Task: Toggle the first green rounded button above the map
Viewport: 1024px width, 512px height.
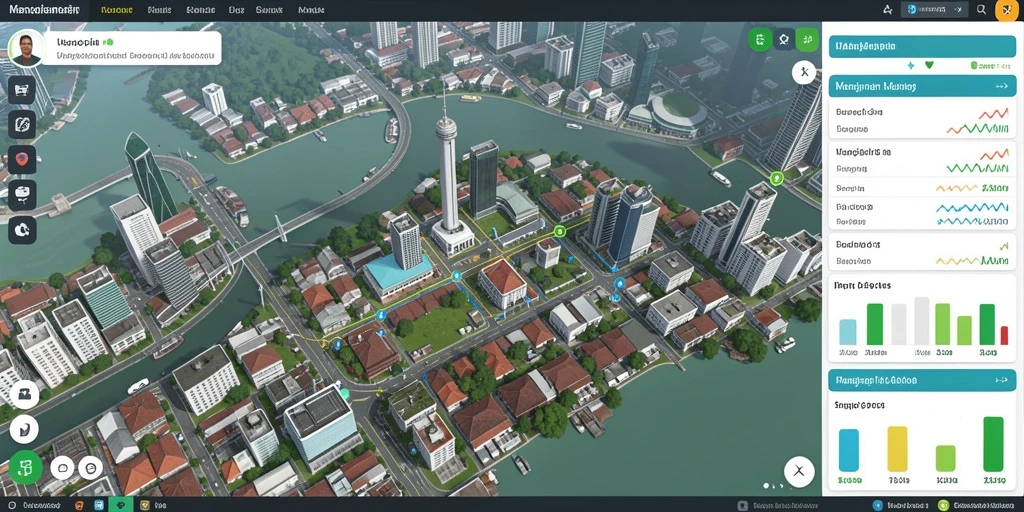Action: pyautogui.click(x=760, y=40)
